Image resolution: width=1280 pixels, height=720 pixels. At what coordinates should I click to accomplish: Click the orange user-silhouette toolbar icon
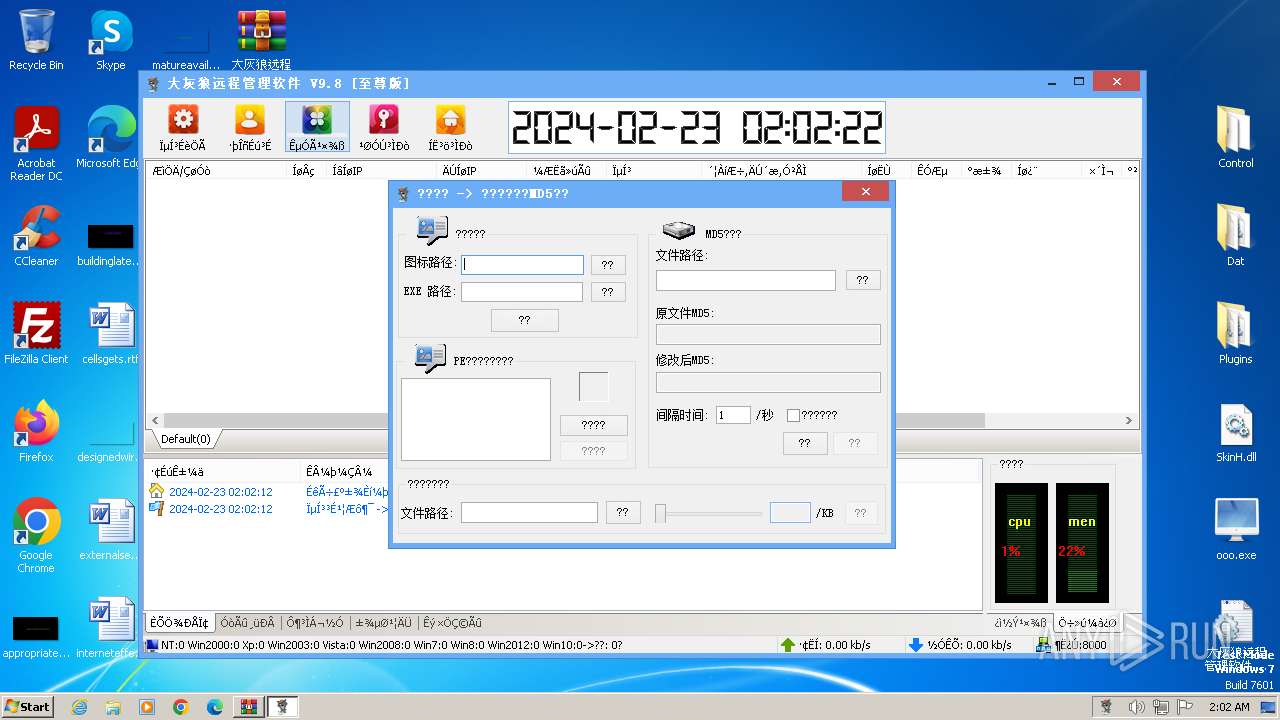tap(249, 120)
